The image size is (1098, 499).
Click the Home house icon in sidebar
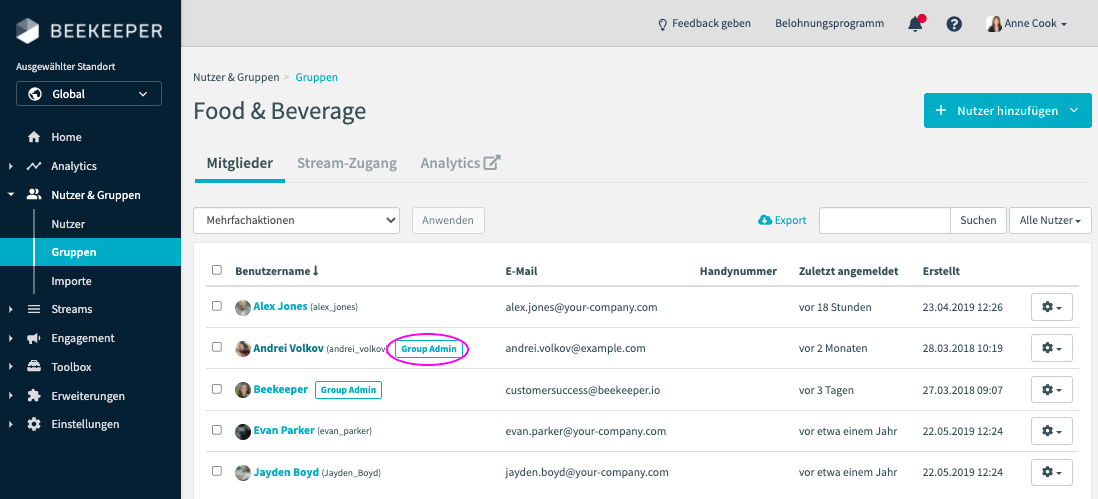(34, 137)
